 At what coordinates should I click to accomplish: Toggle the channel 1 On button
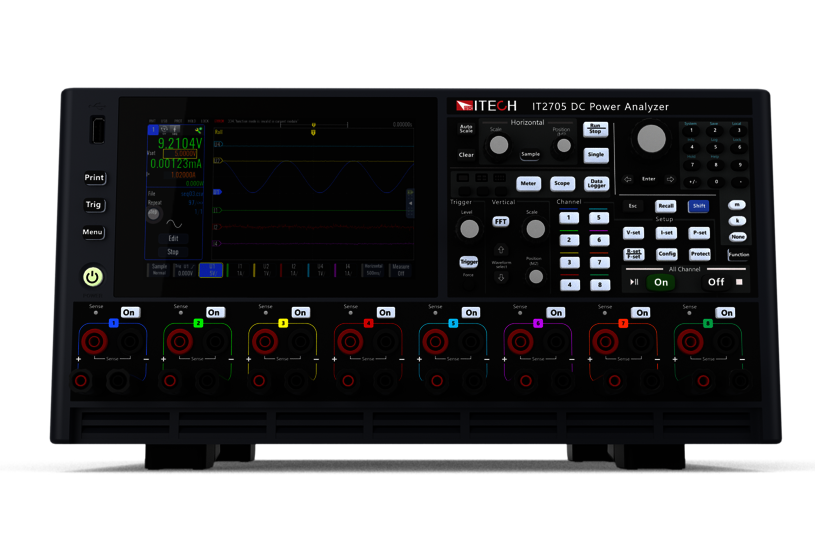pos(130,313)
